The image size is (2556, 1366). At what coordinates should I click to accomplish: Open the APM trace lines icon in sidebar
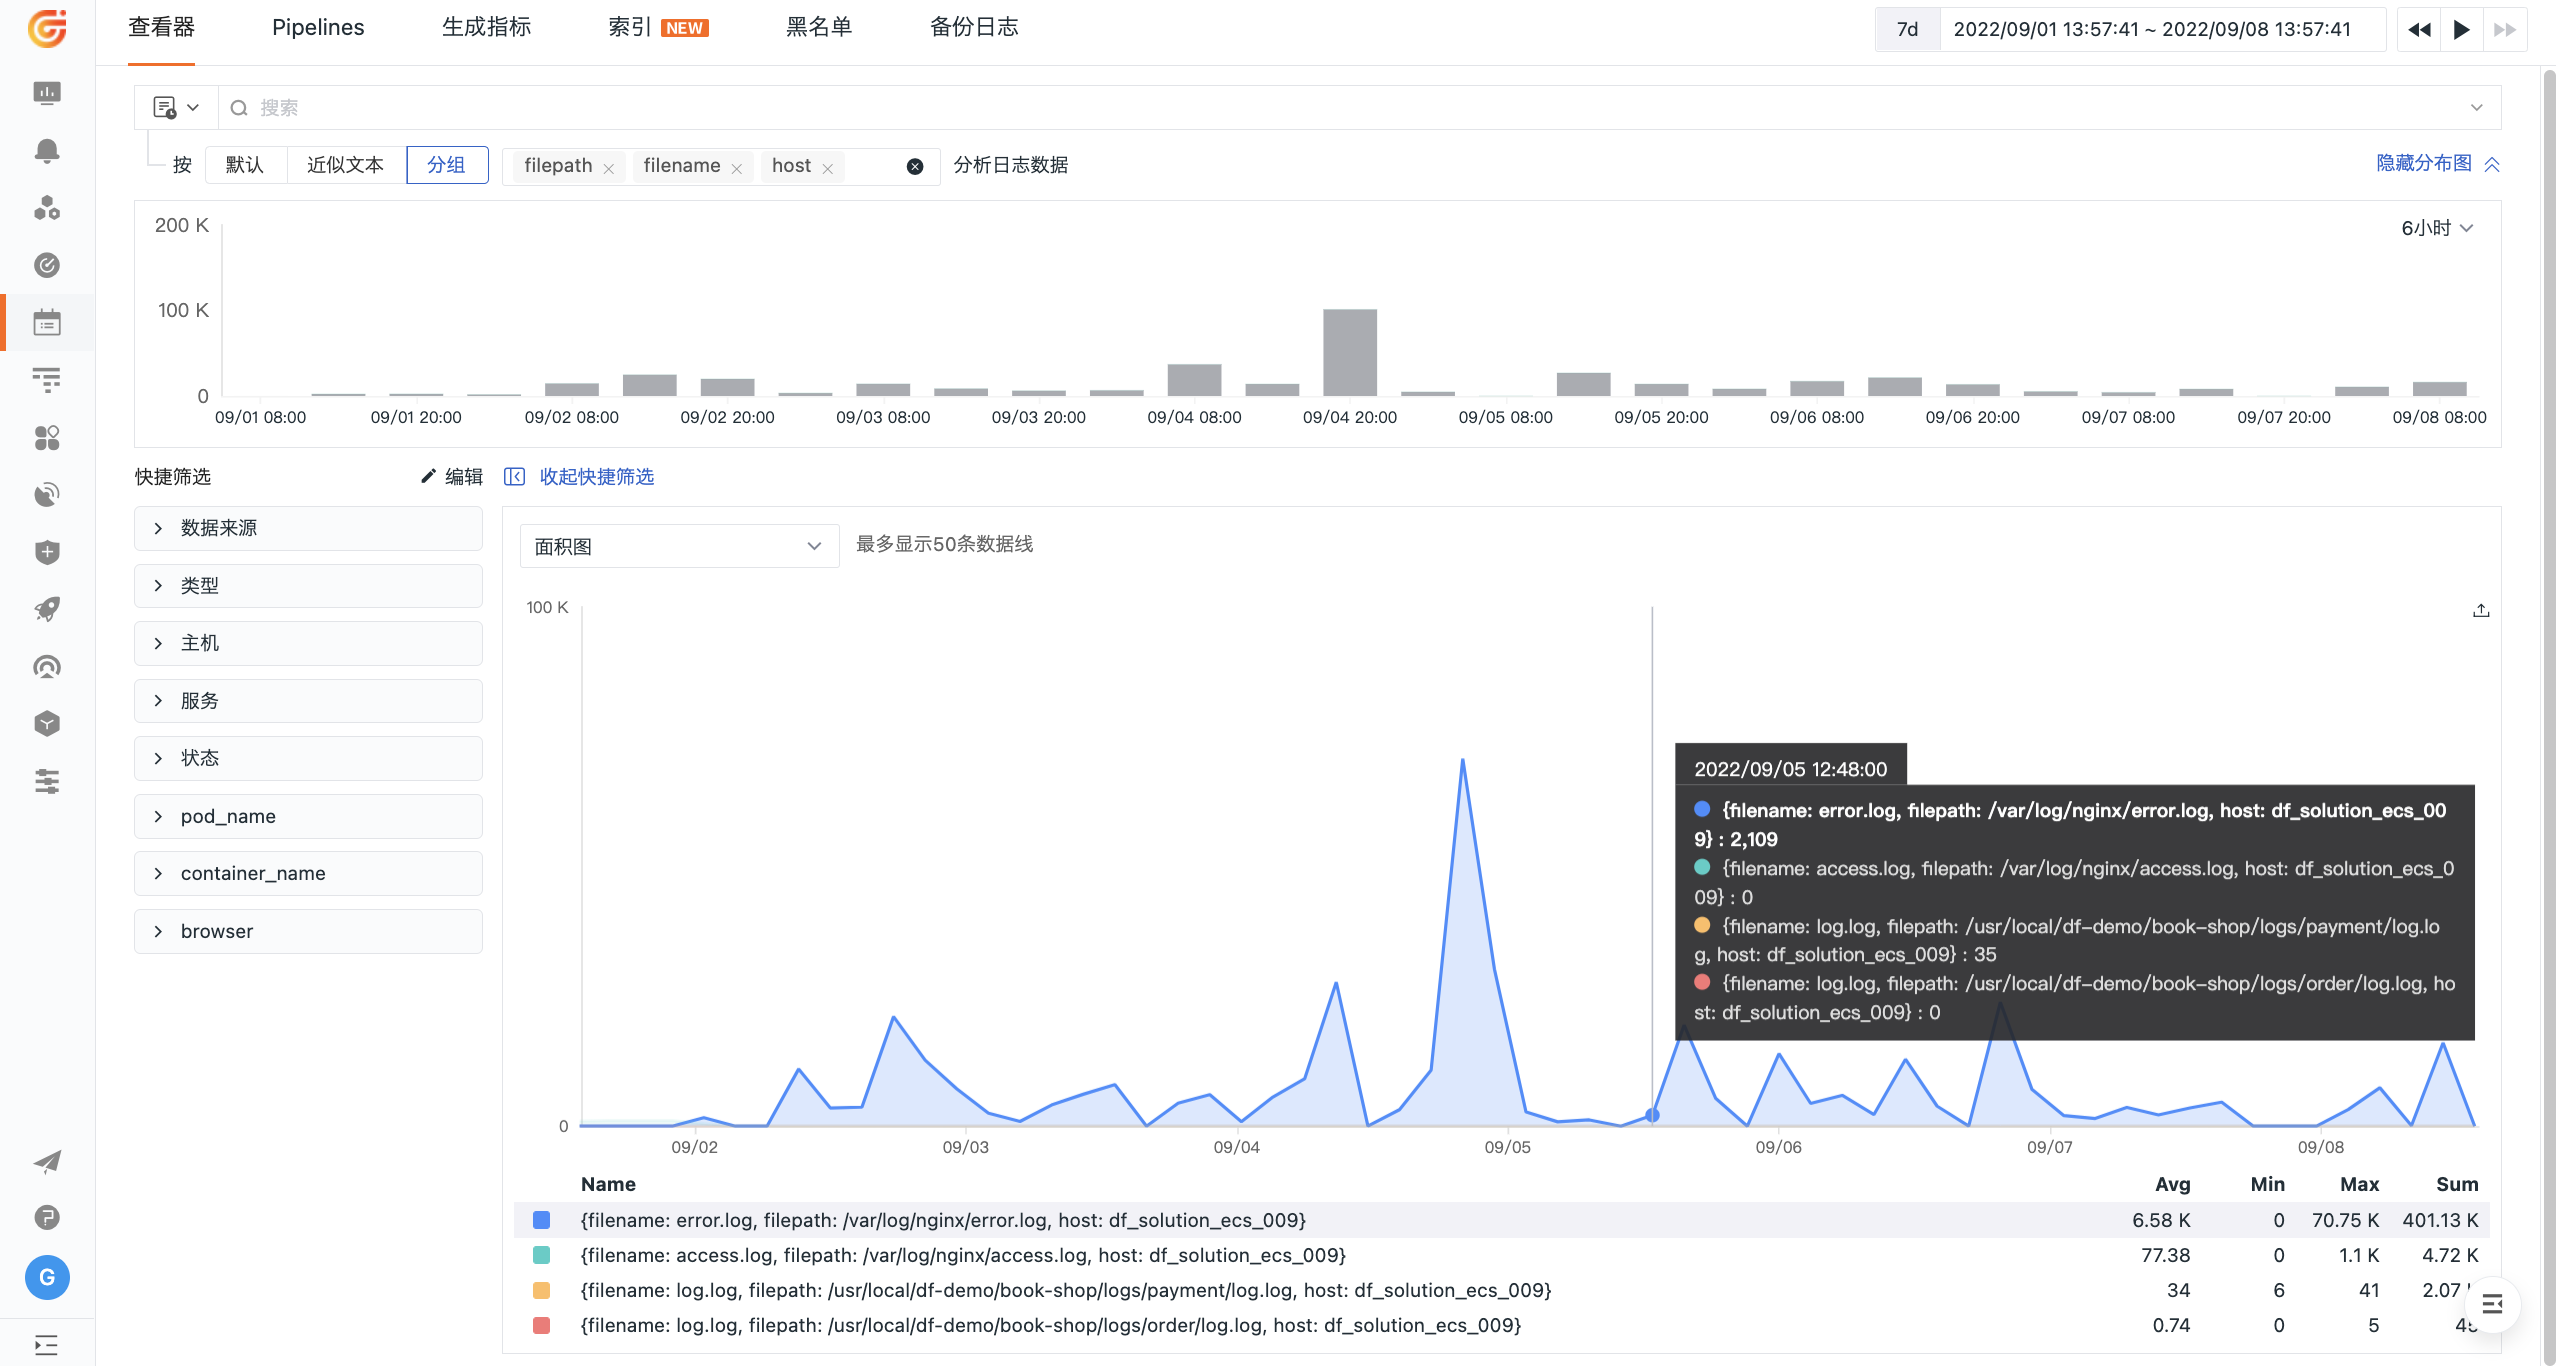[x=47, y=380]
